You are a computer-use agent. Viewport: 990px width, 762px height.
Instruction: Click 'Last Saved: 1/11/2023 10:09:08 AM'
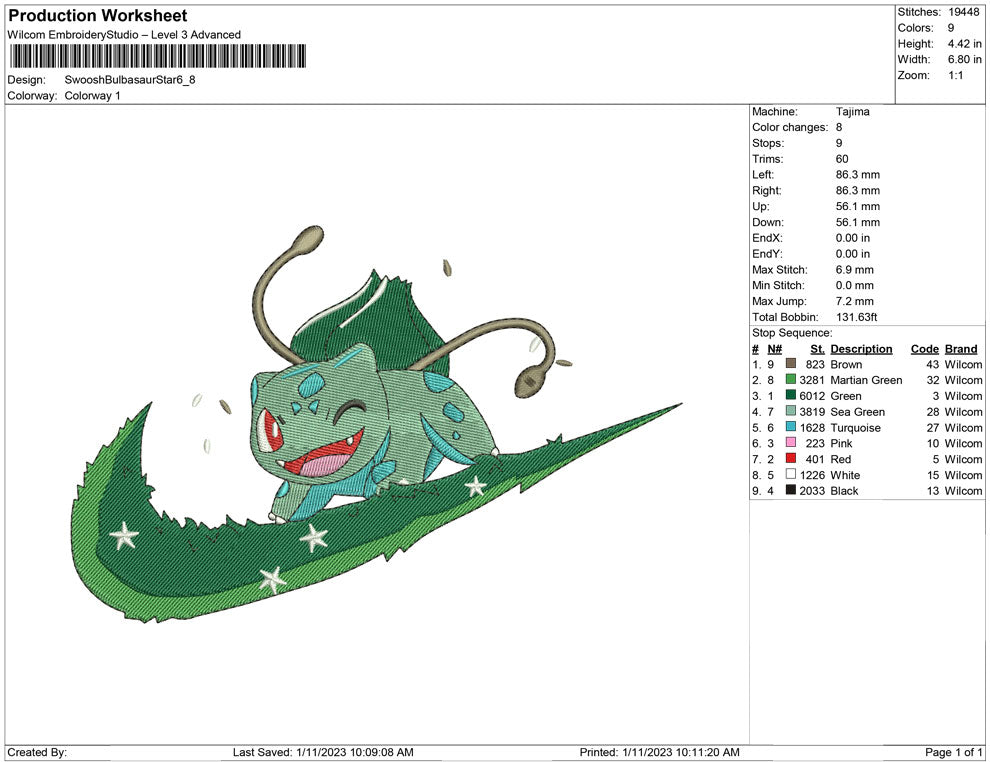click(x=323, y=752)
